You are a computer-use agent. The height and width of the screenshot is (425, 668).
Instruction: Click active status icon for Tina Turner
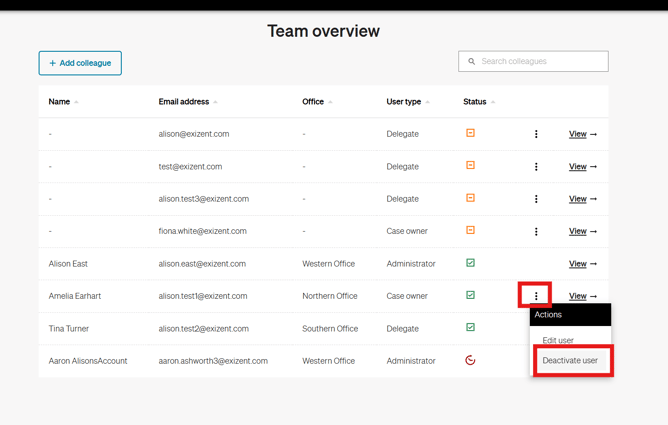click(470, 327)
